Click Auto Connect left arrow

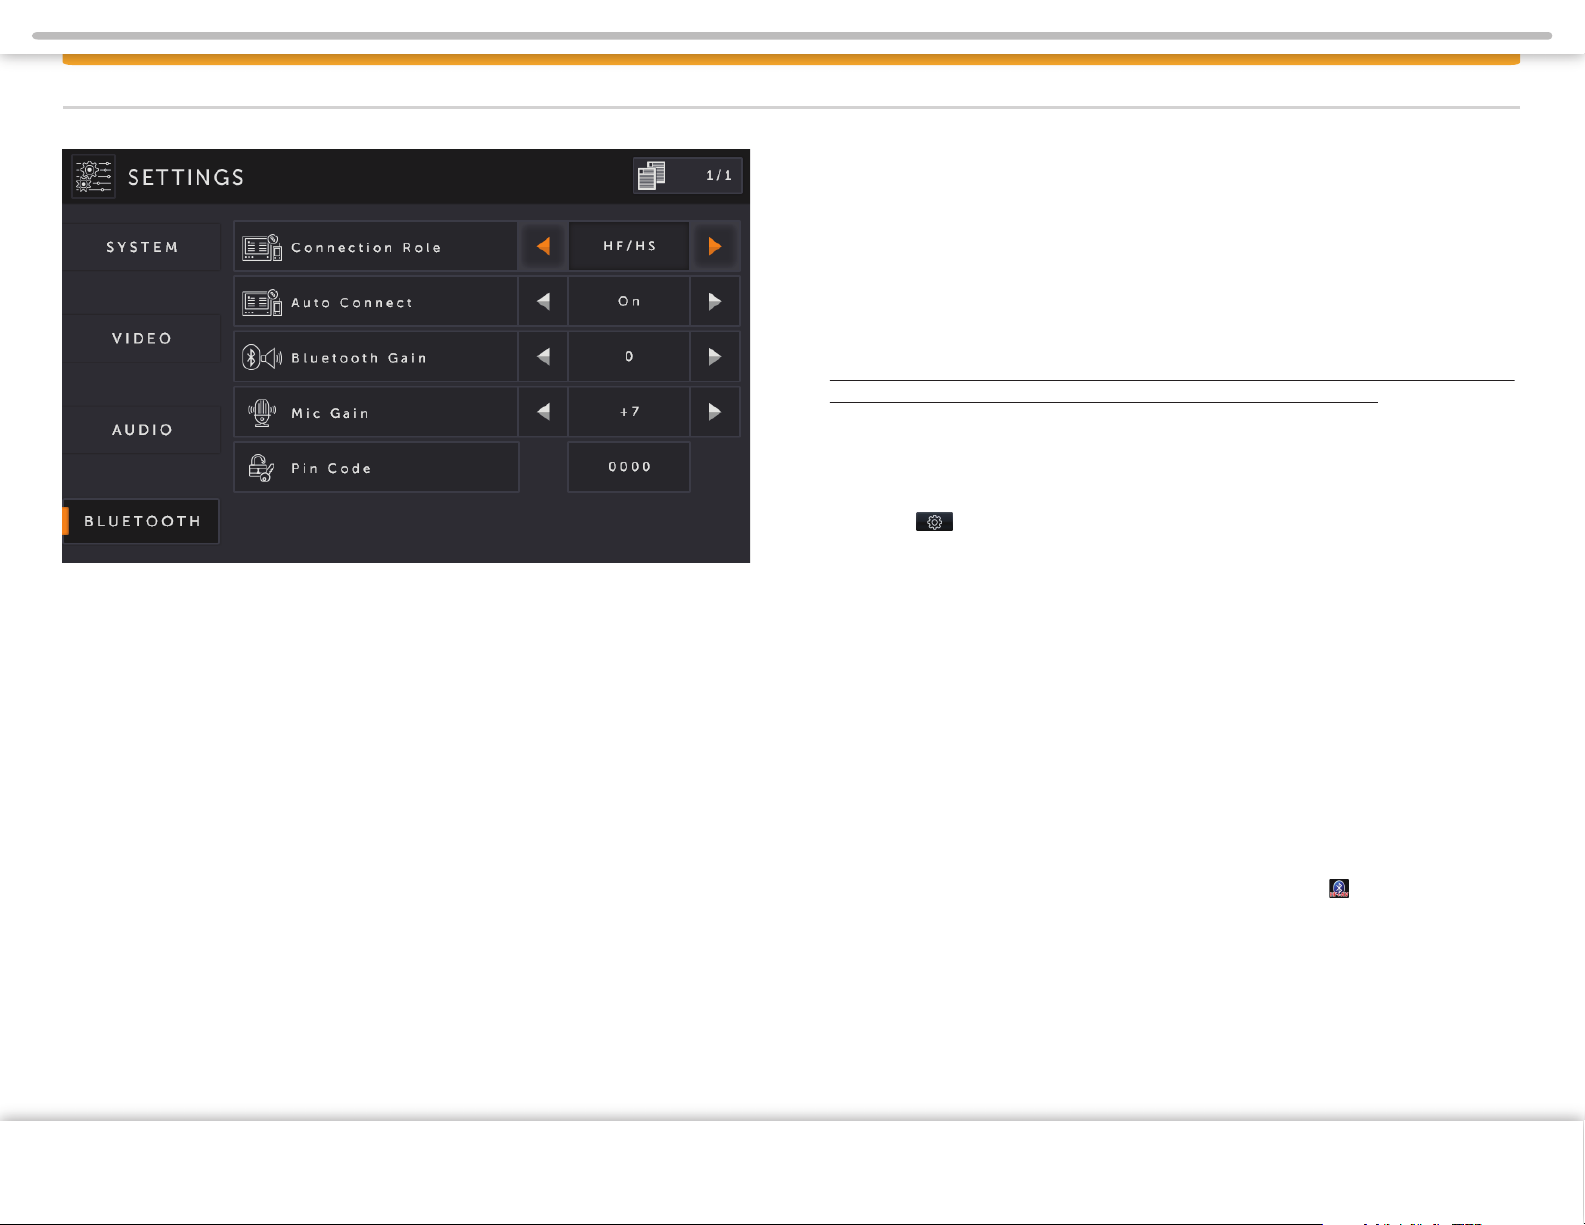(543, 301)
